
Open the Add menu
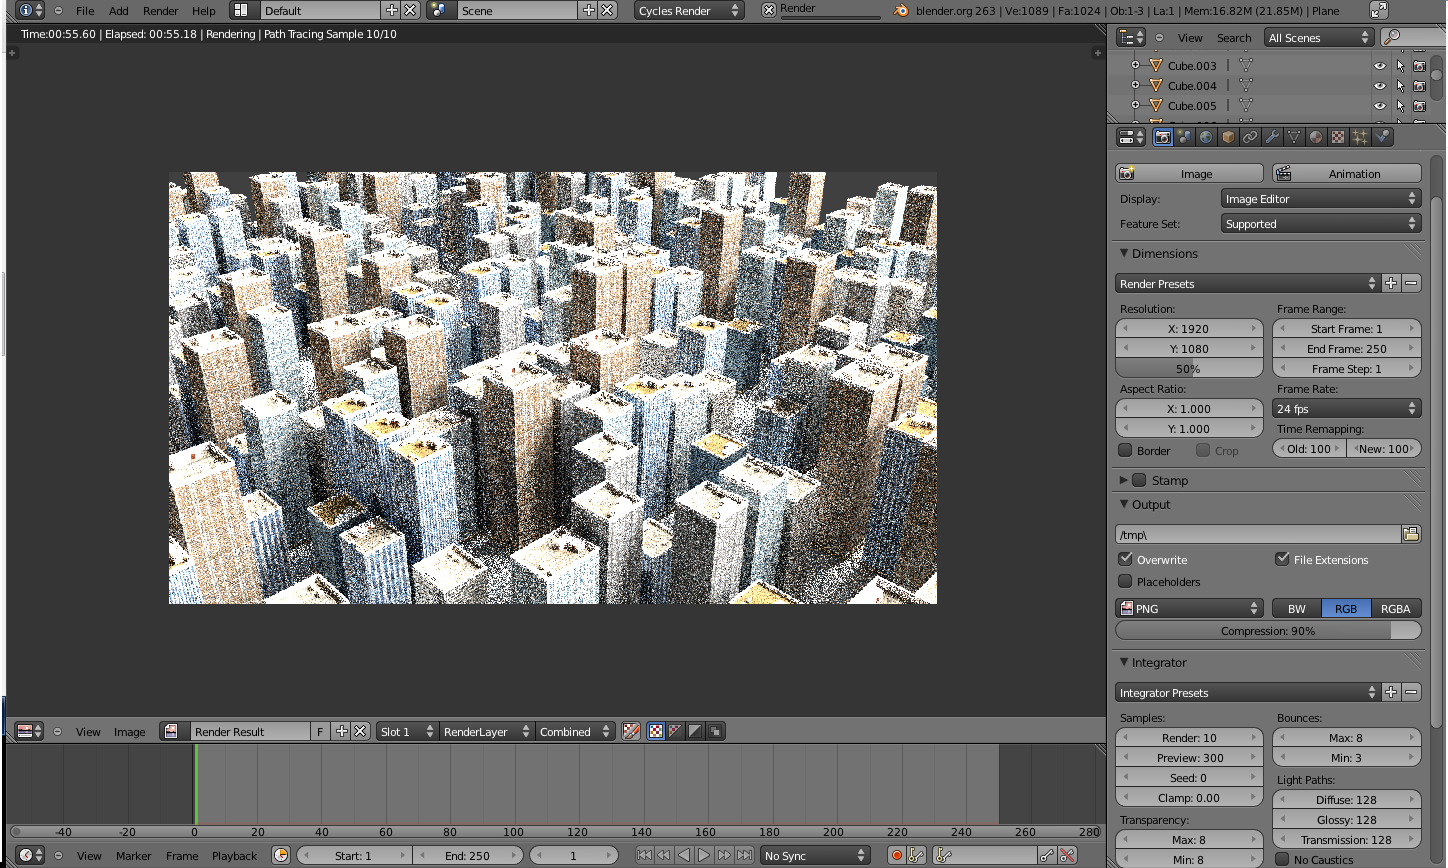coord(119,11)
